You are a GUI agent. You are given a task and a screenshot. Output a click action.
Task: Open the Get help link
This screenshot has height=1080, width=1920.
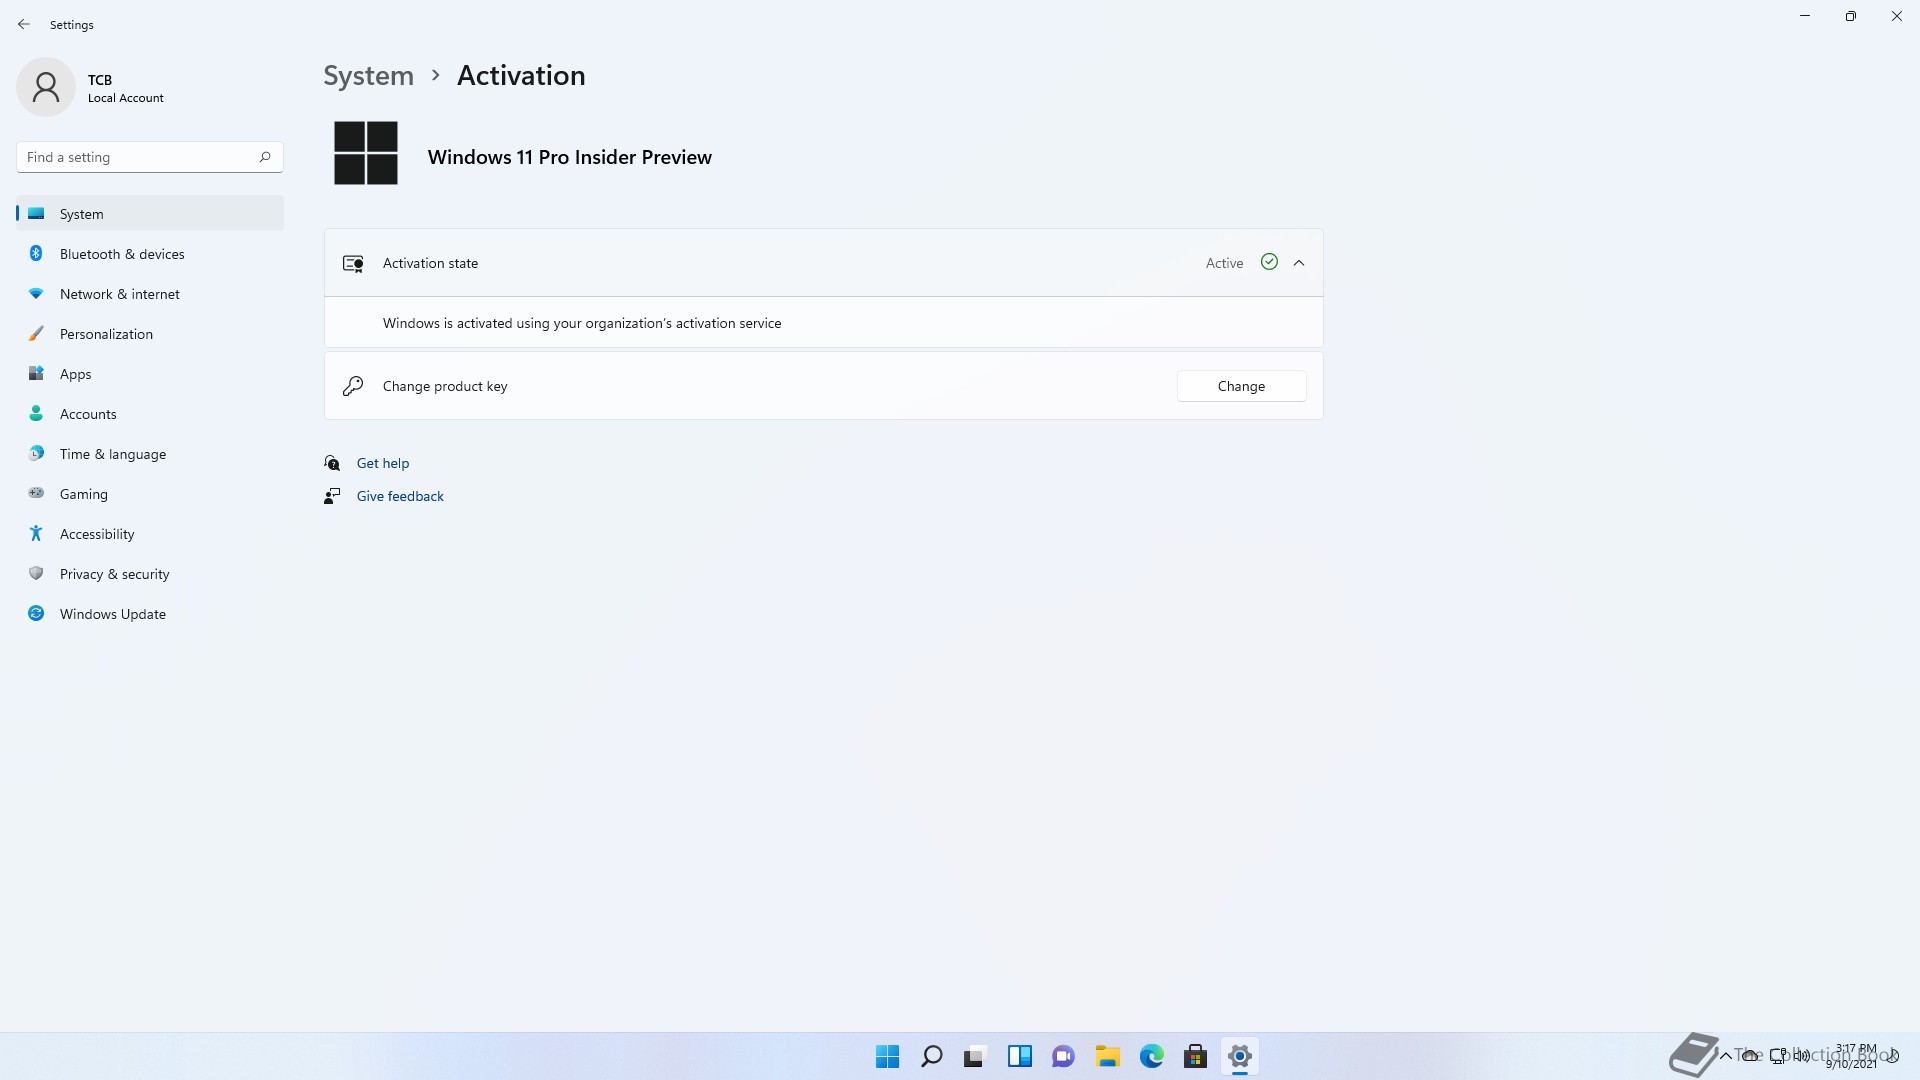(x=383, y=463)
